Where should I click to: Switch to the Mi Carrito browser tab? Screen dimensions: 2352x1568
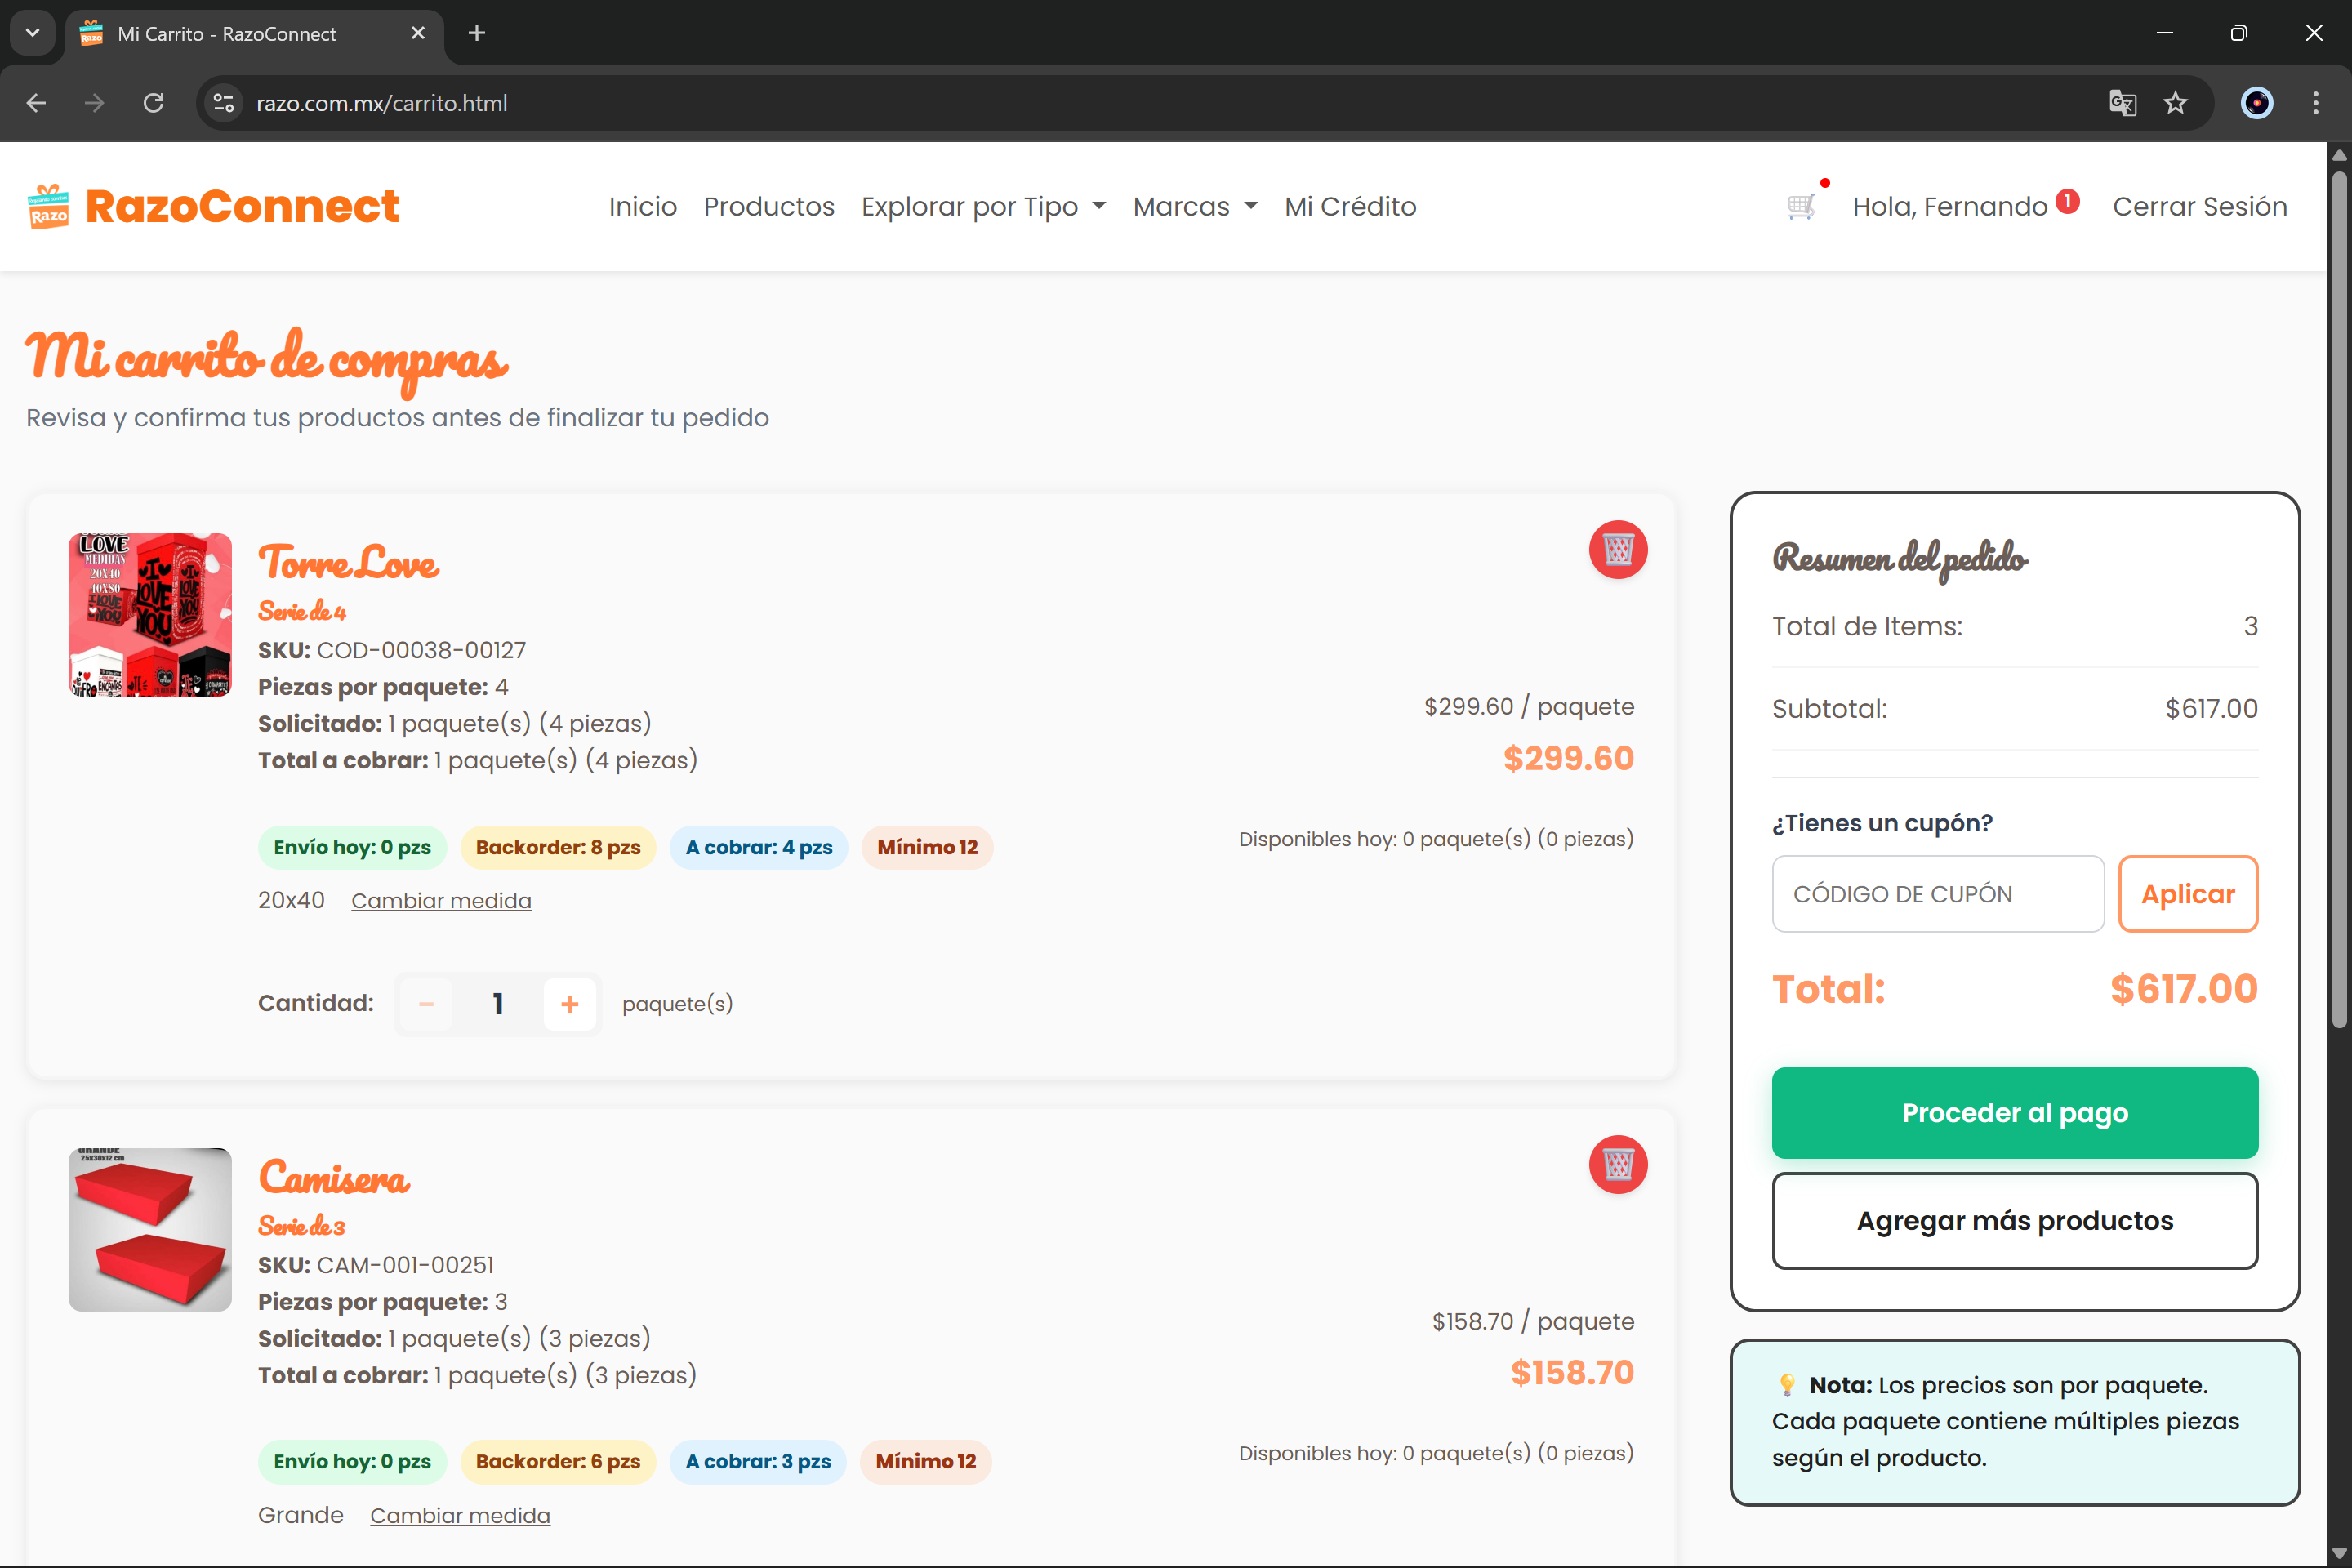click(225, 33)
